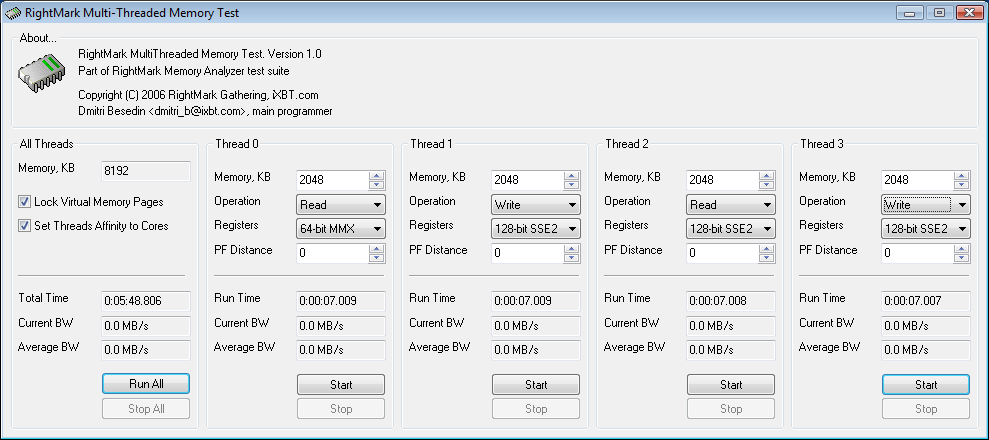Open Thread 1 Operation dropdown
989x440 pixels.
point(535,205)
